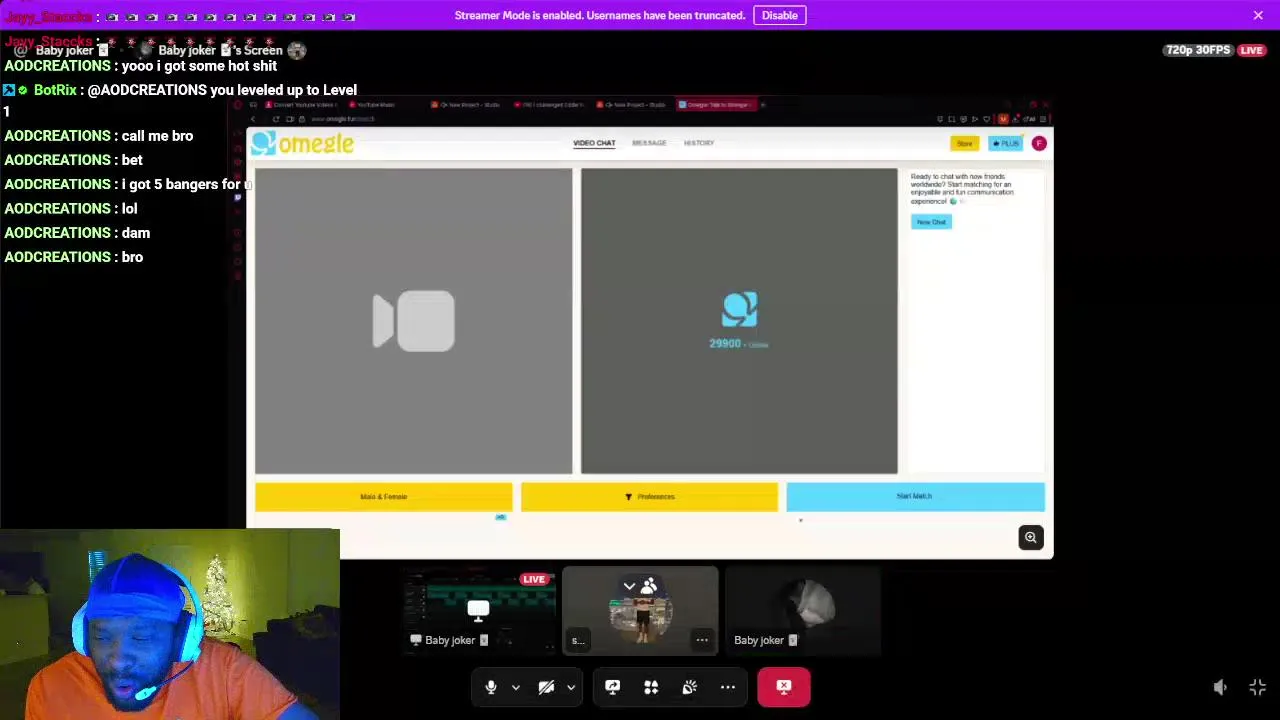
Task: Click the red disconnect button
Action: pos(784,687)
